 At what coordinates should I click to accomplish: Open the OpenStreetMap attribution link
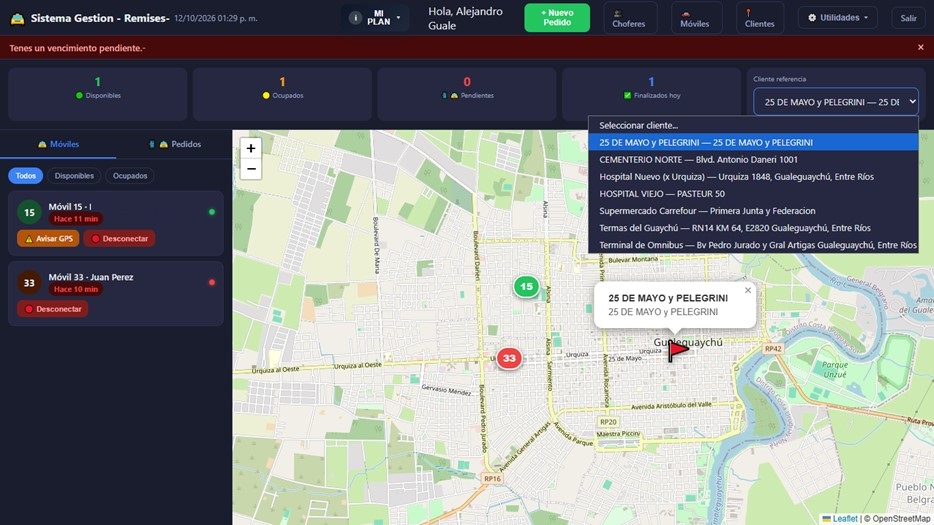tap(901, 518)
